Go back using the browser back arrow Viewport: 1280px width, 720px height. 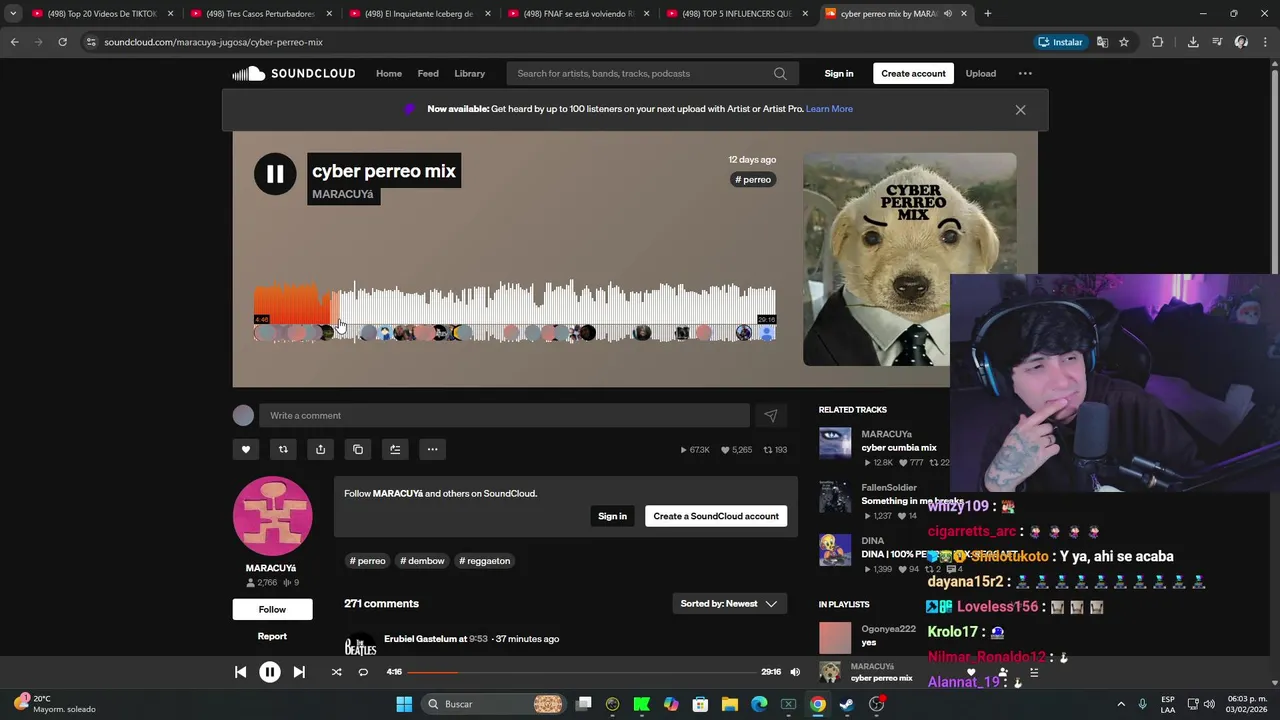coord(14,42)
